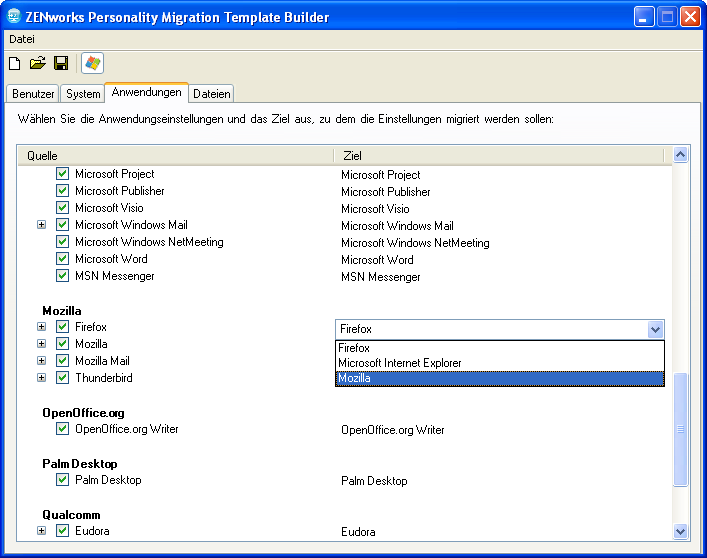Switch to the System tab

(83, 94)
